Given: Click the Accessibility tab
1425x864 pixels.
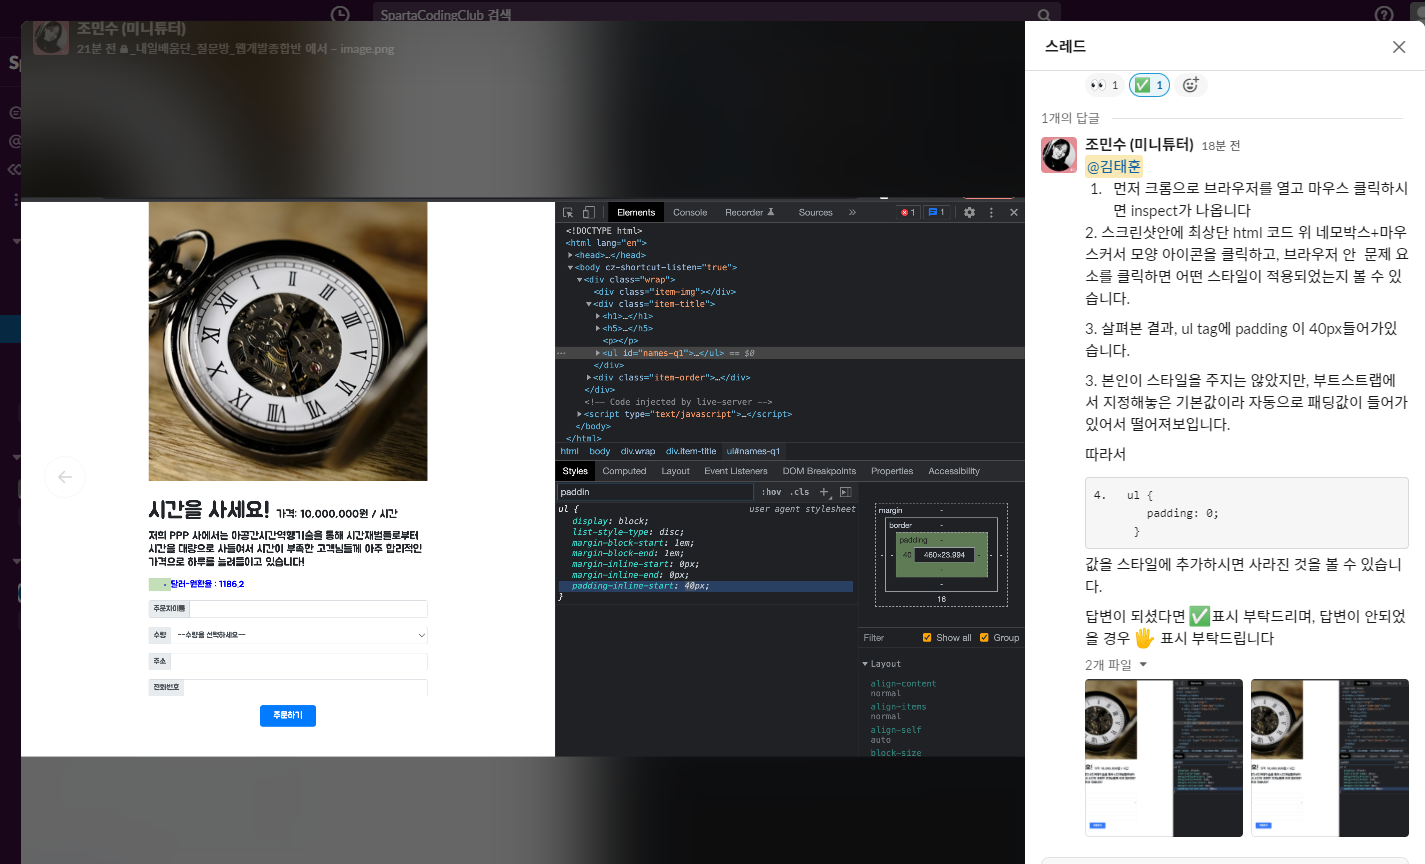Looking at the screenshot, I should click(x=954, y=471).
